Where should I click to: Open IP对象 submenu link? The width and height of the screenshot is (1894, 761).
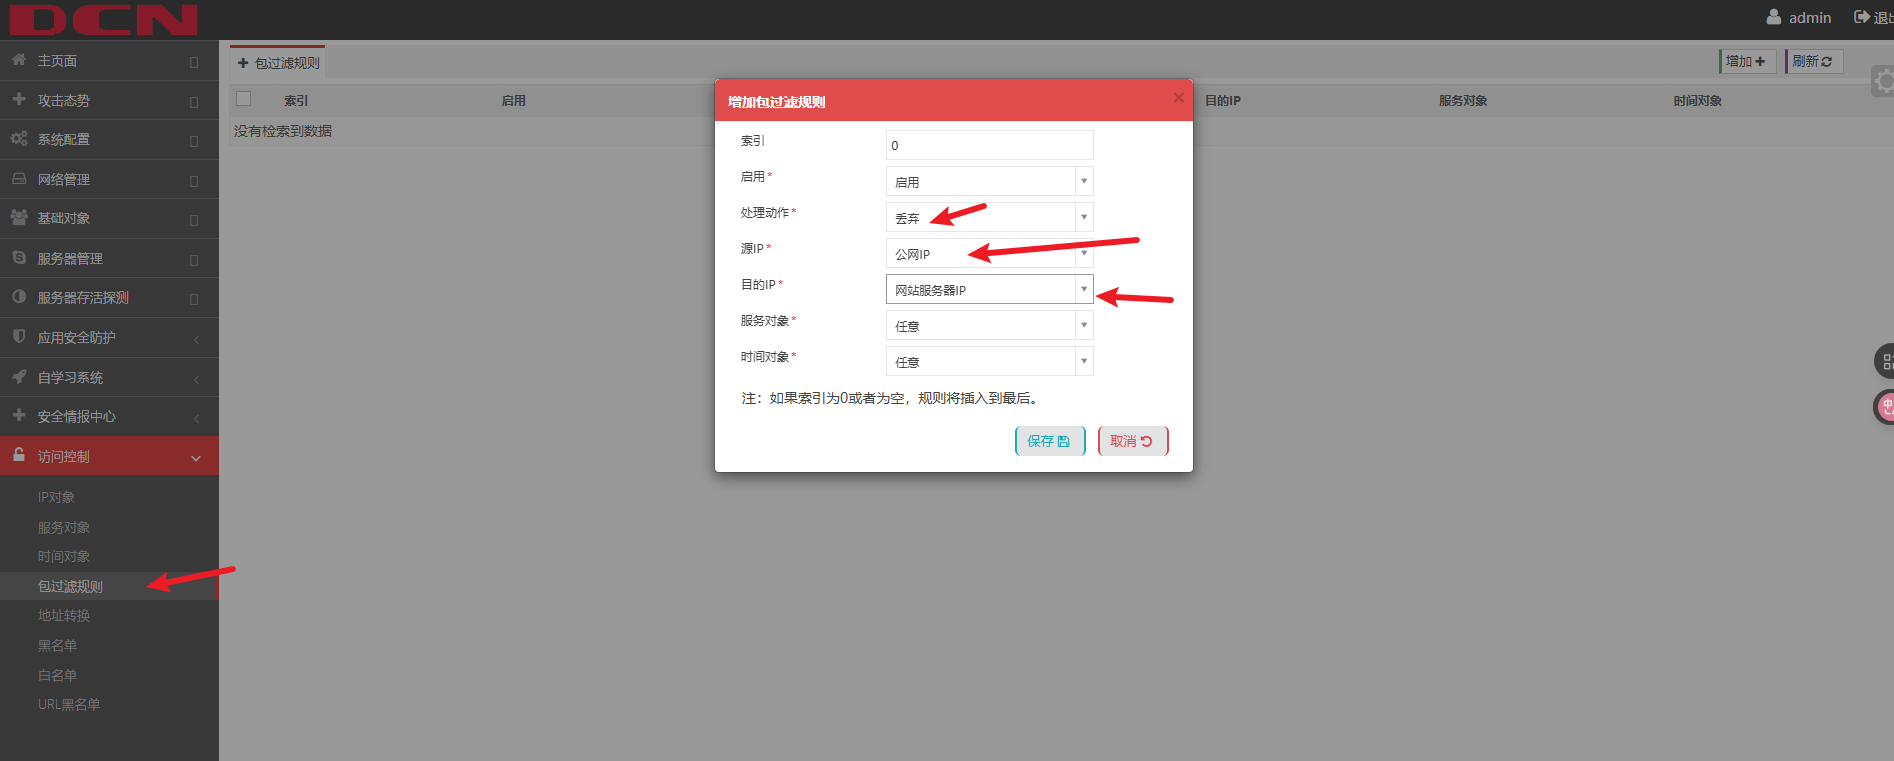(x=56, y=497)
